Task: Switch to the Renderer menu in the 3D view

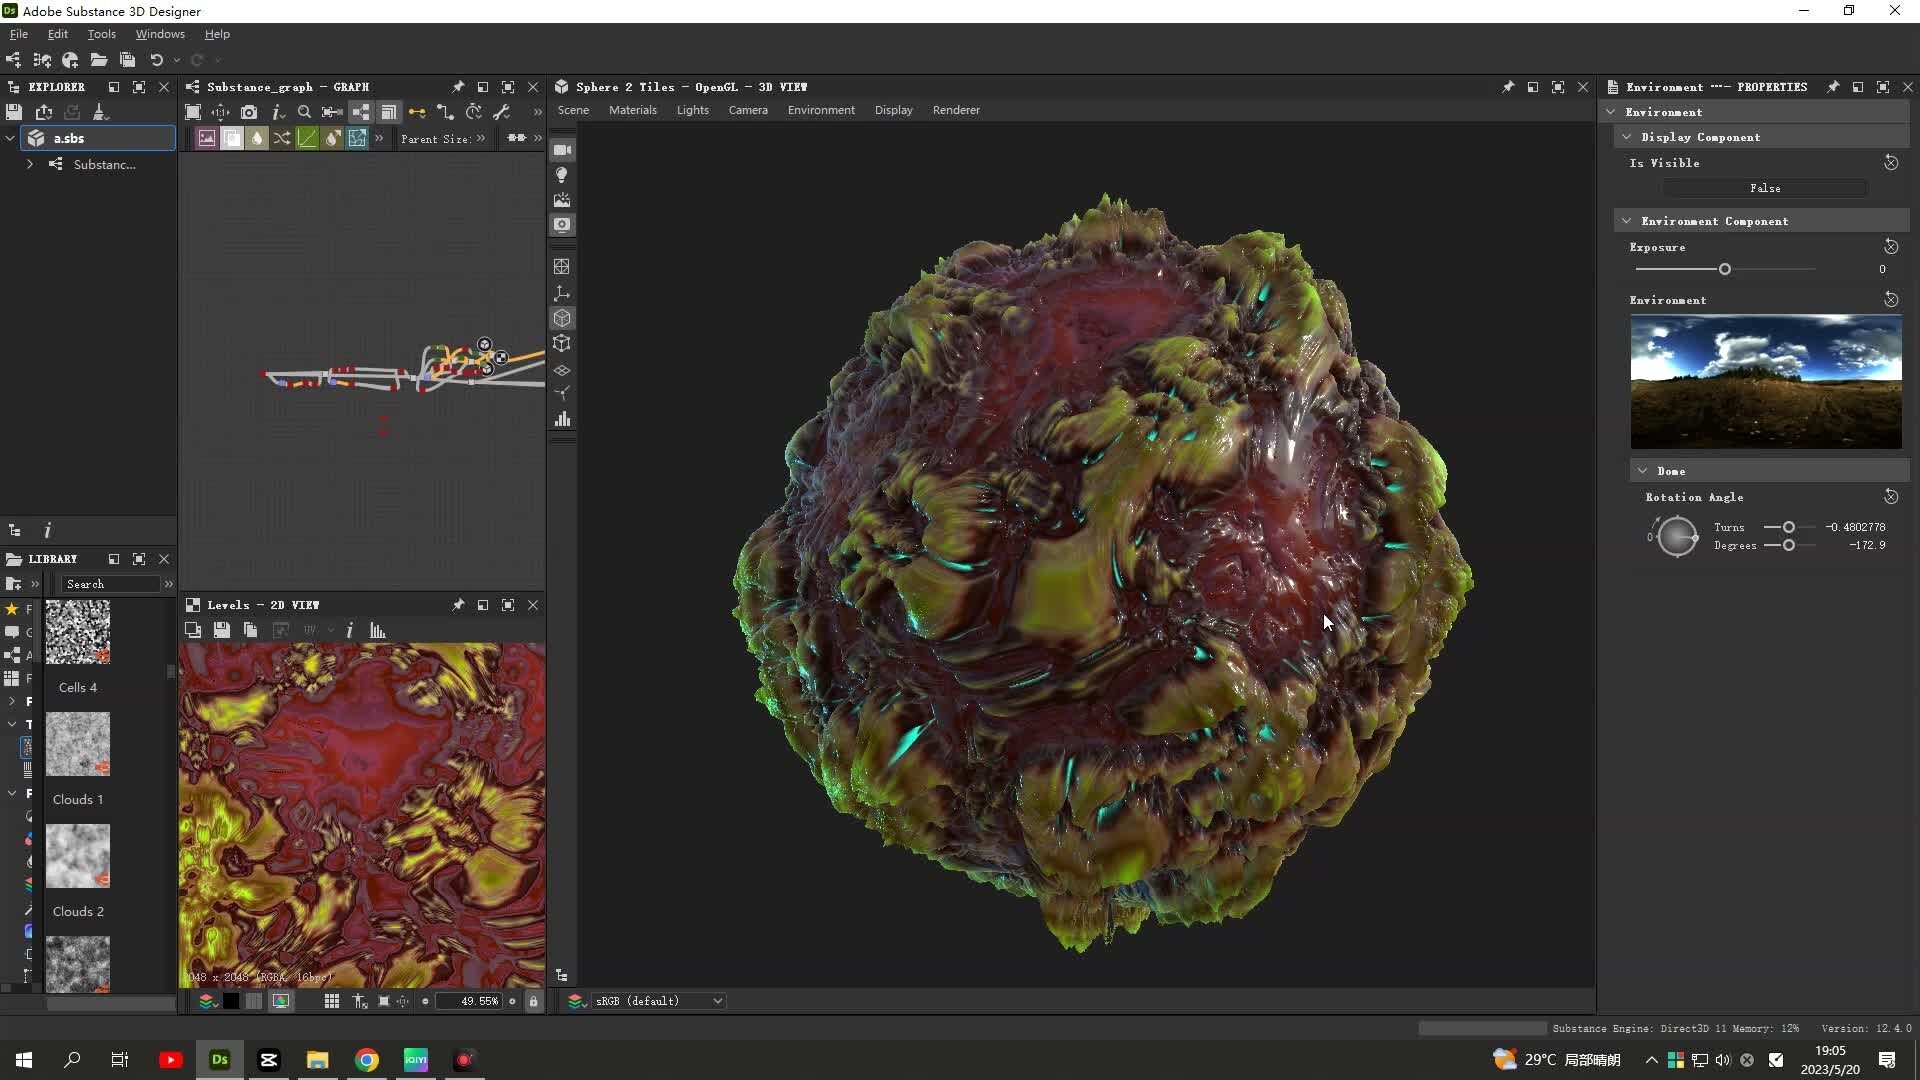Action: (x=956, y=110)
